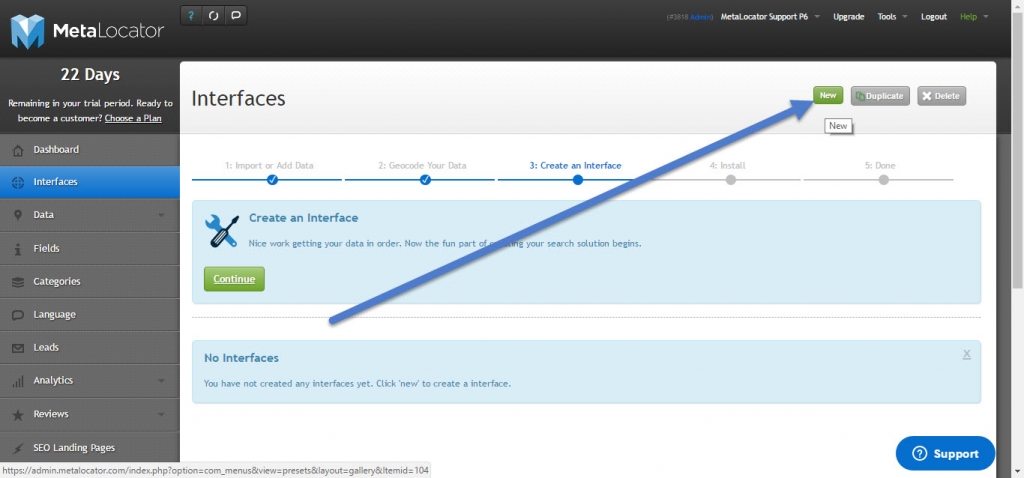
Task: Click the Language speech bubble icon
Action: pyautogui.click(x=18, y=315)
